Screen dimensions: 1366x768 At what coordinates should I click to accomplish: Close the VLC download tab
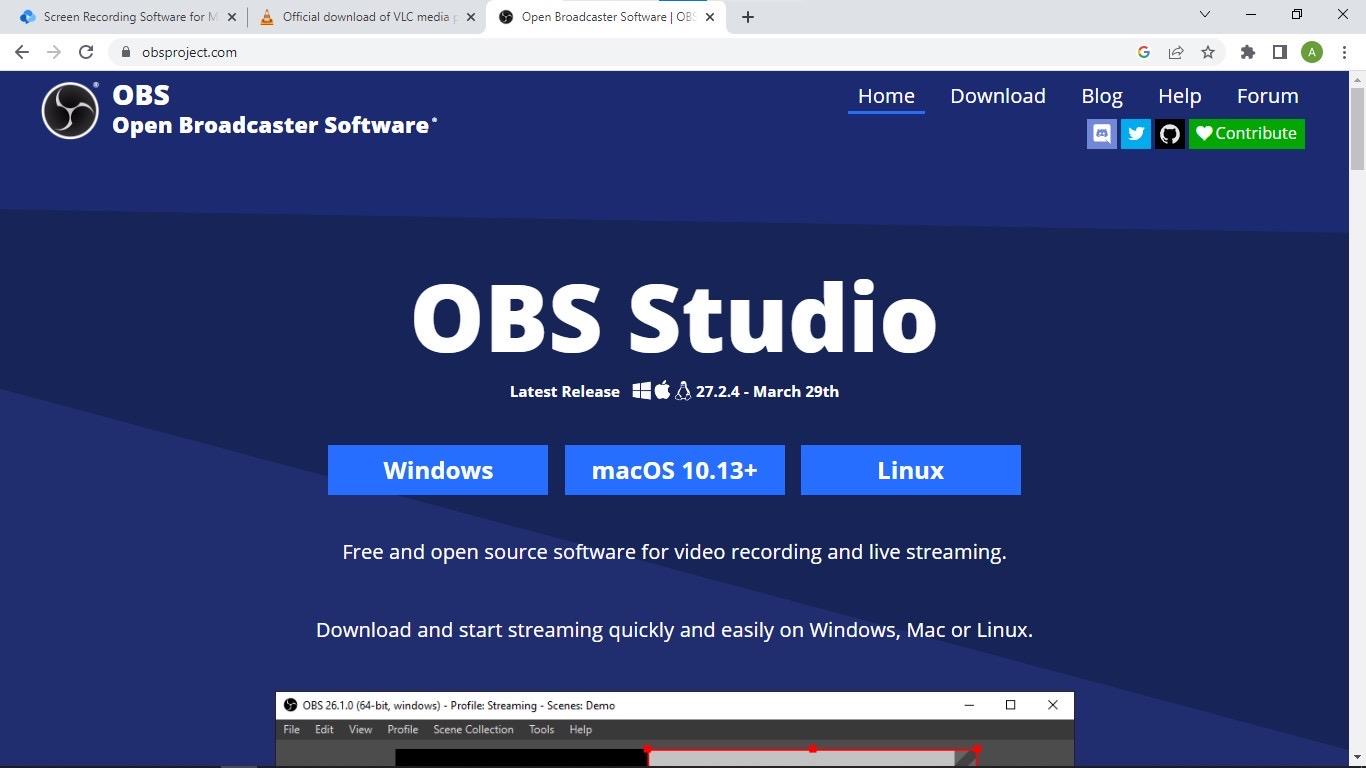pos(471,17)
